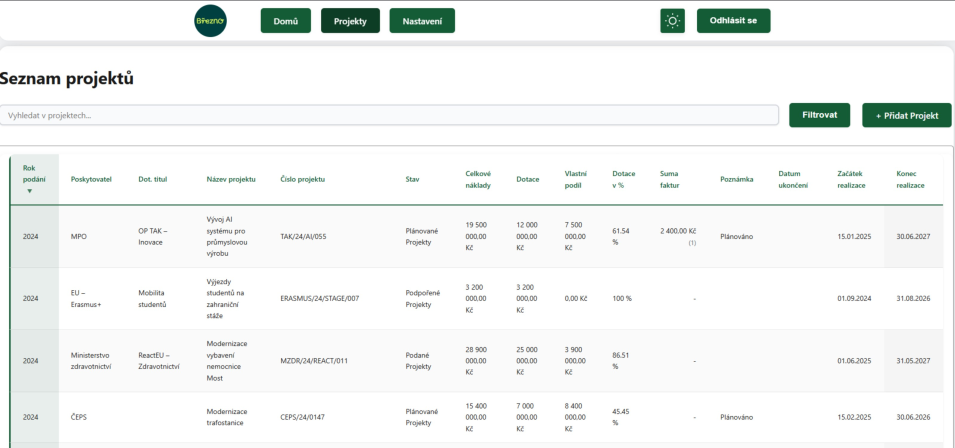955x448 pixels.
Task: Click the Odhlásit se button
Action: point(733,21)
